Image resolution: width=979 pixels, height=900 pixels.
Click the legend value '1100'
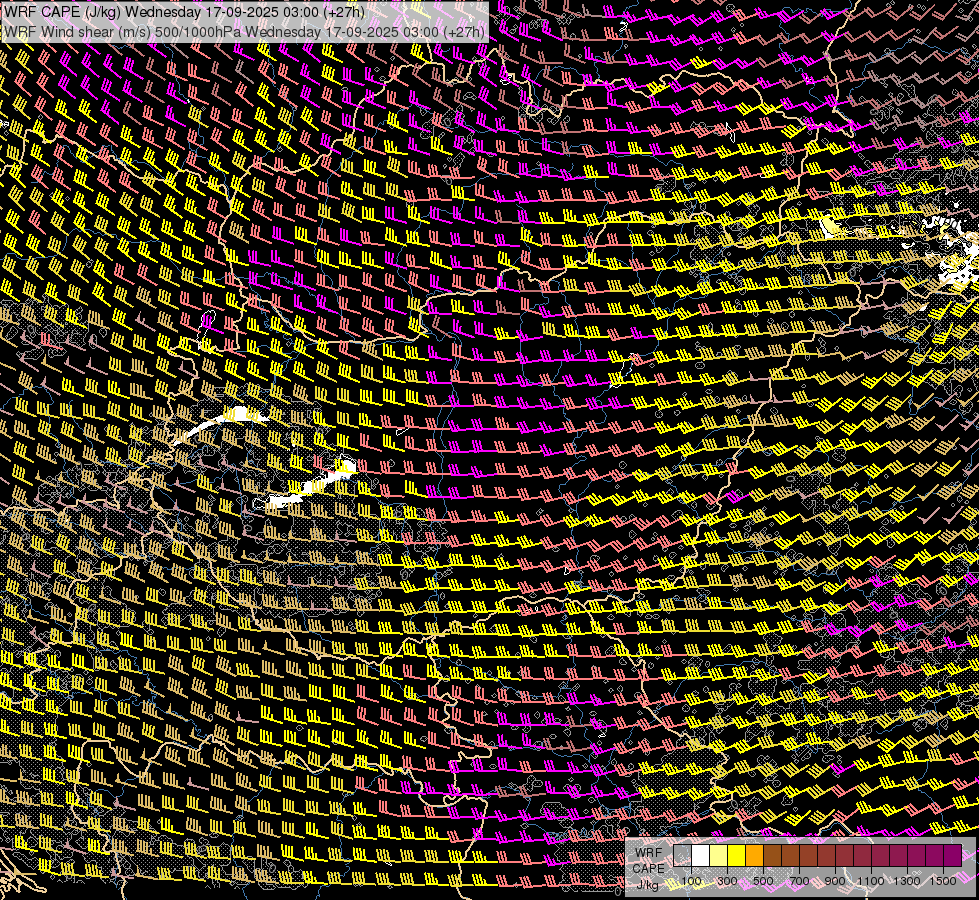coord(871,881)
